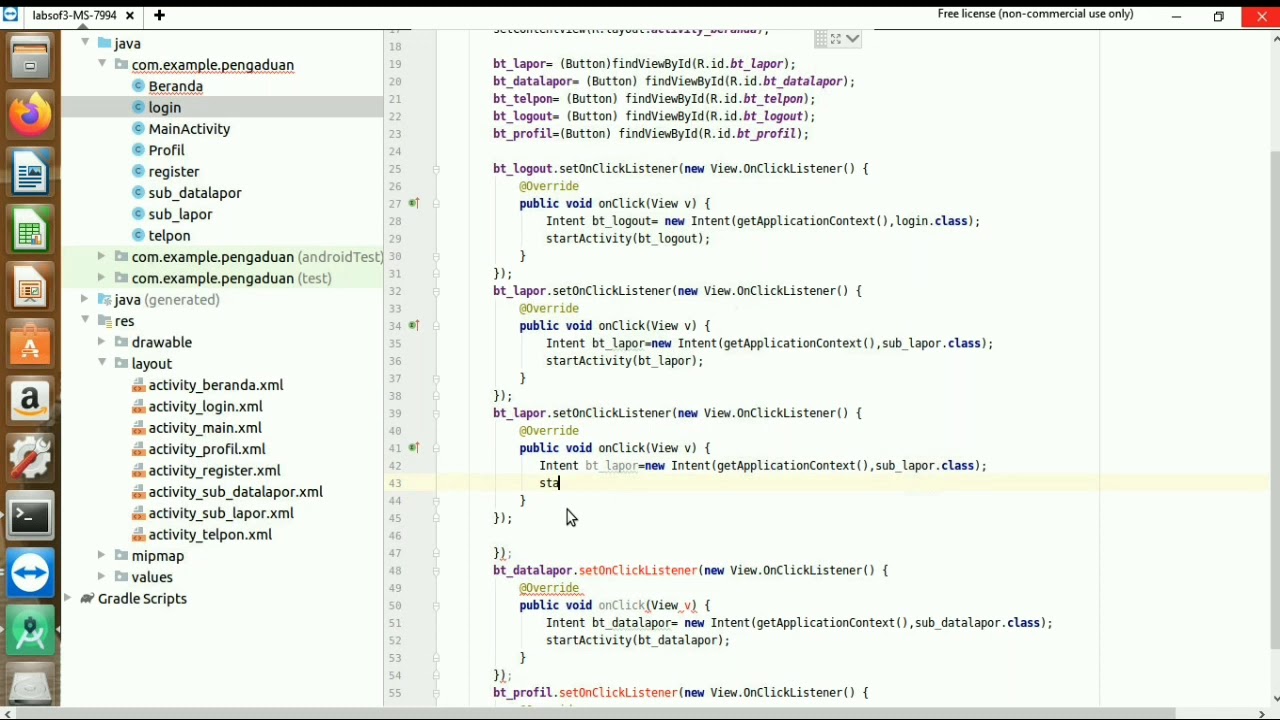Open TeamViewer from the dock
The height and width of the screenshot is (720, 1280).
click(30, 574)
